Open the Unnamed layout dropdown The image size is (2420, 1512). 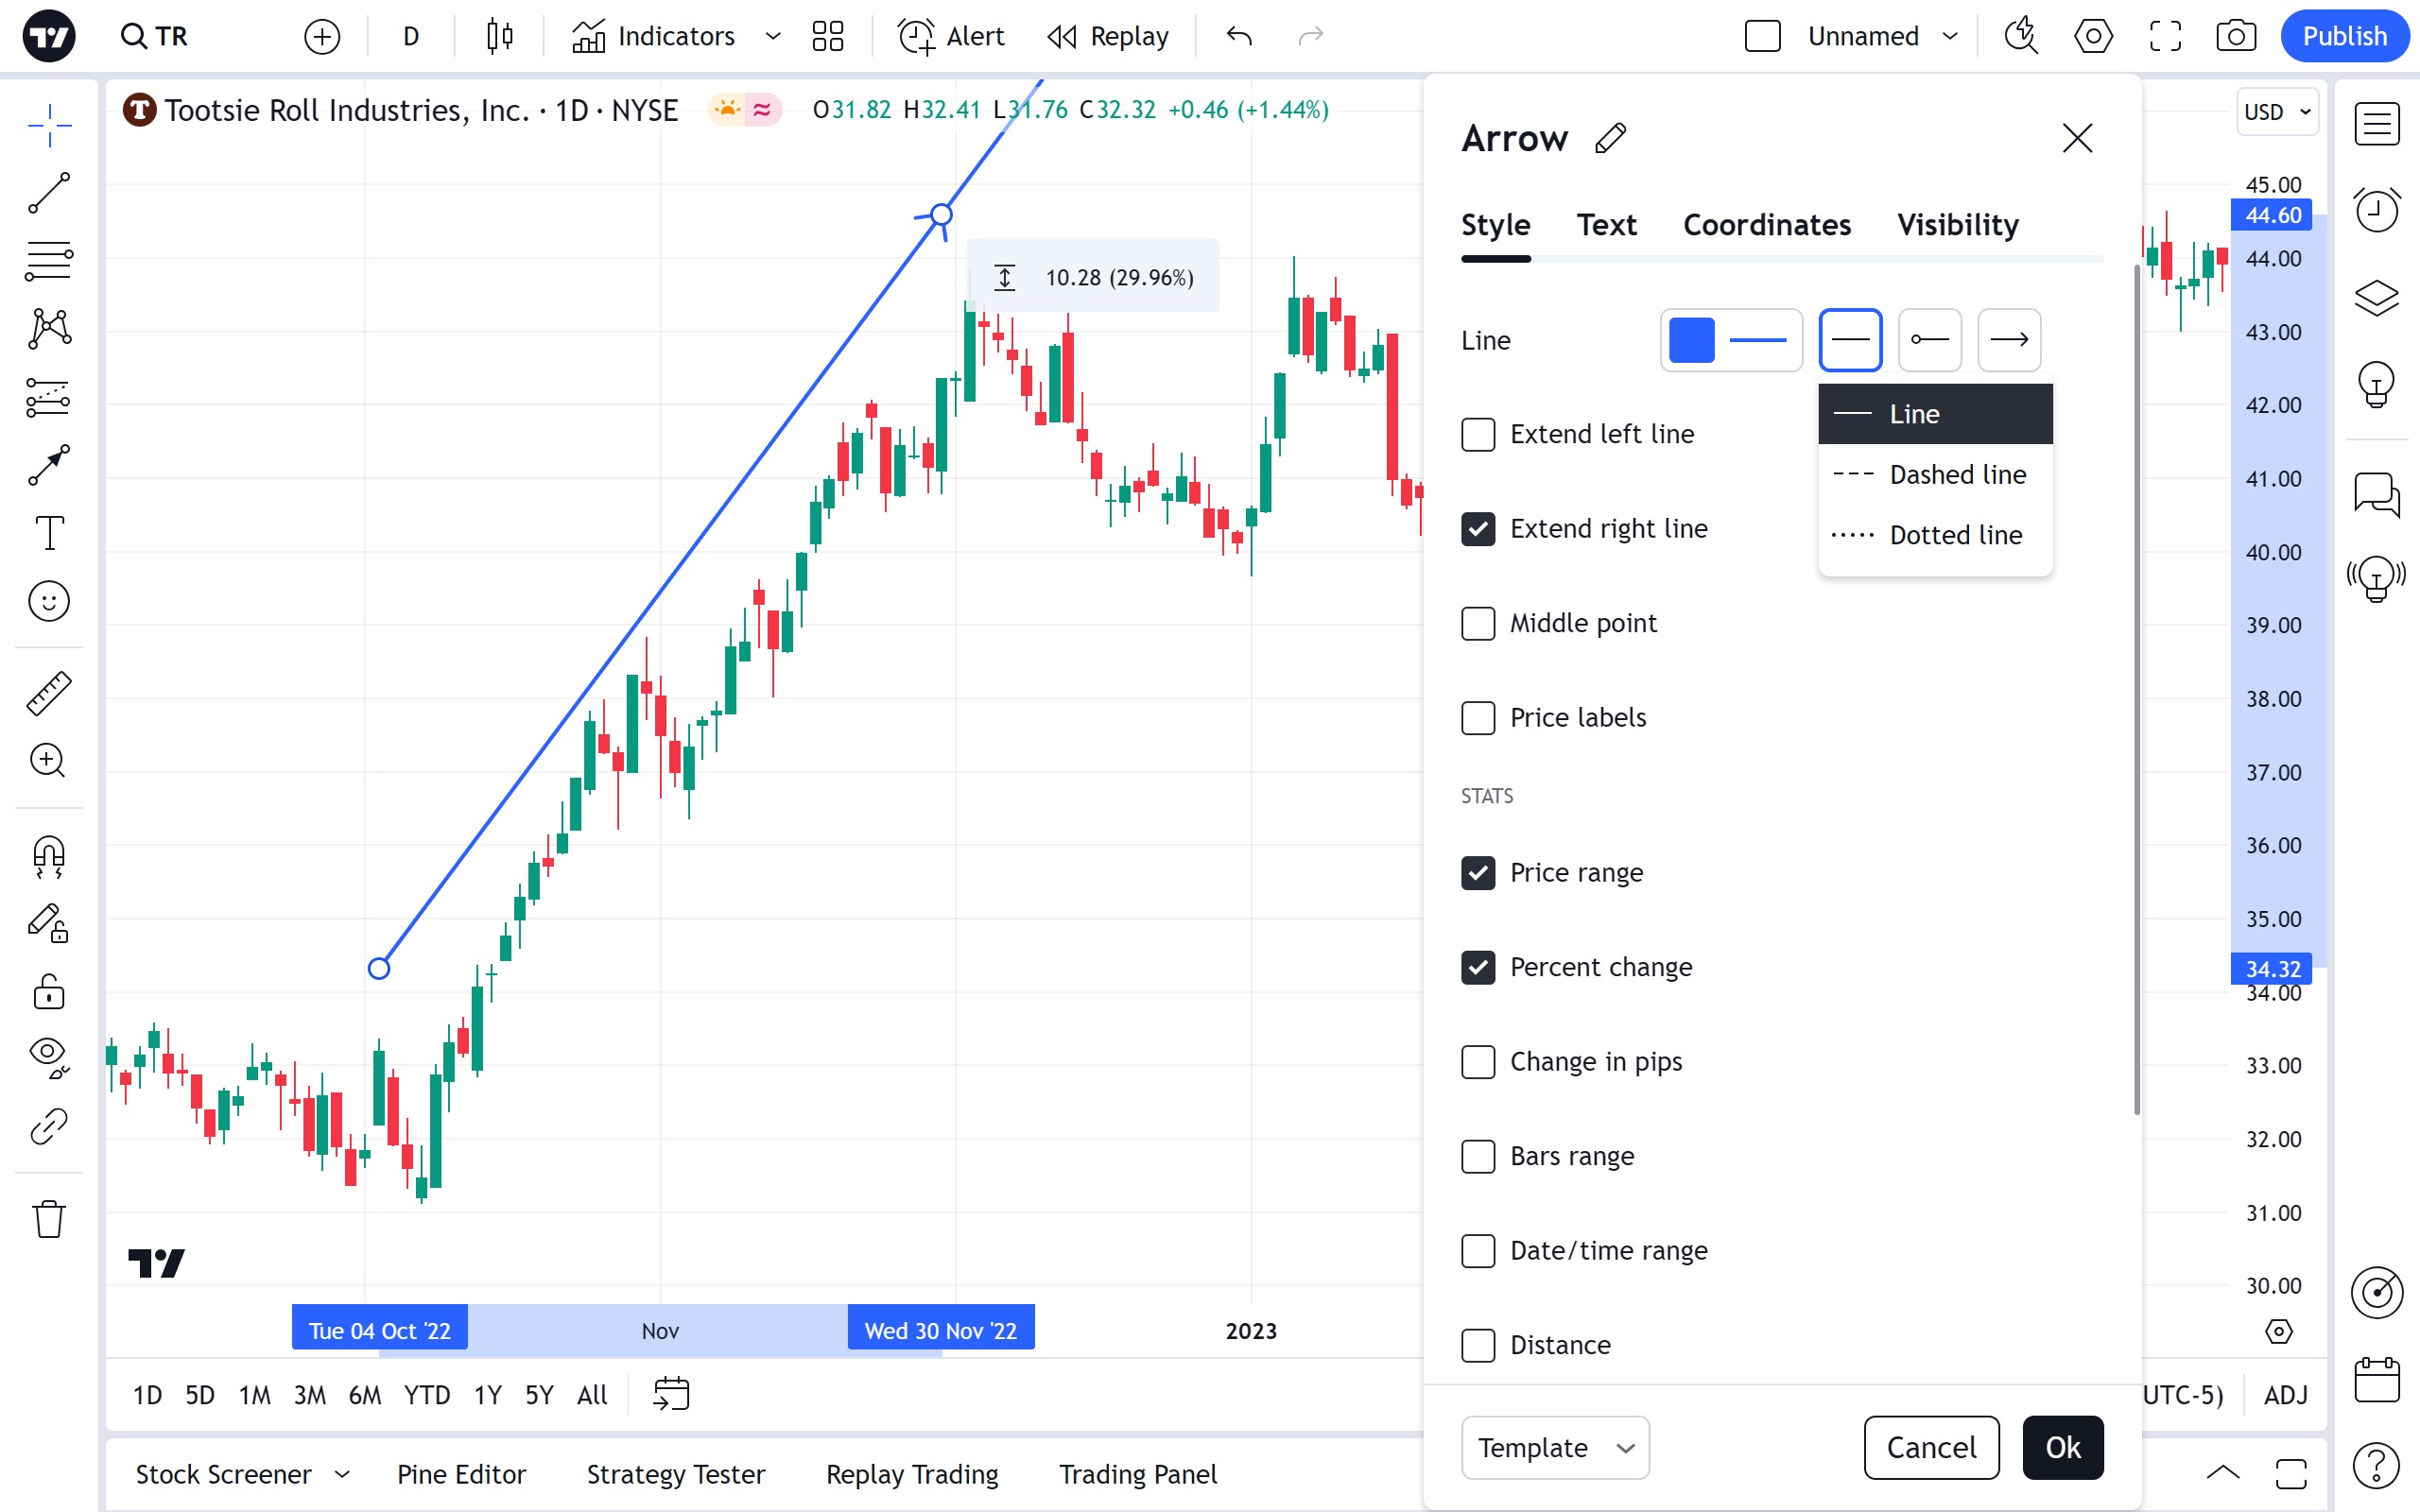(1949, 37)
